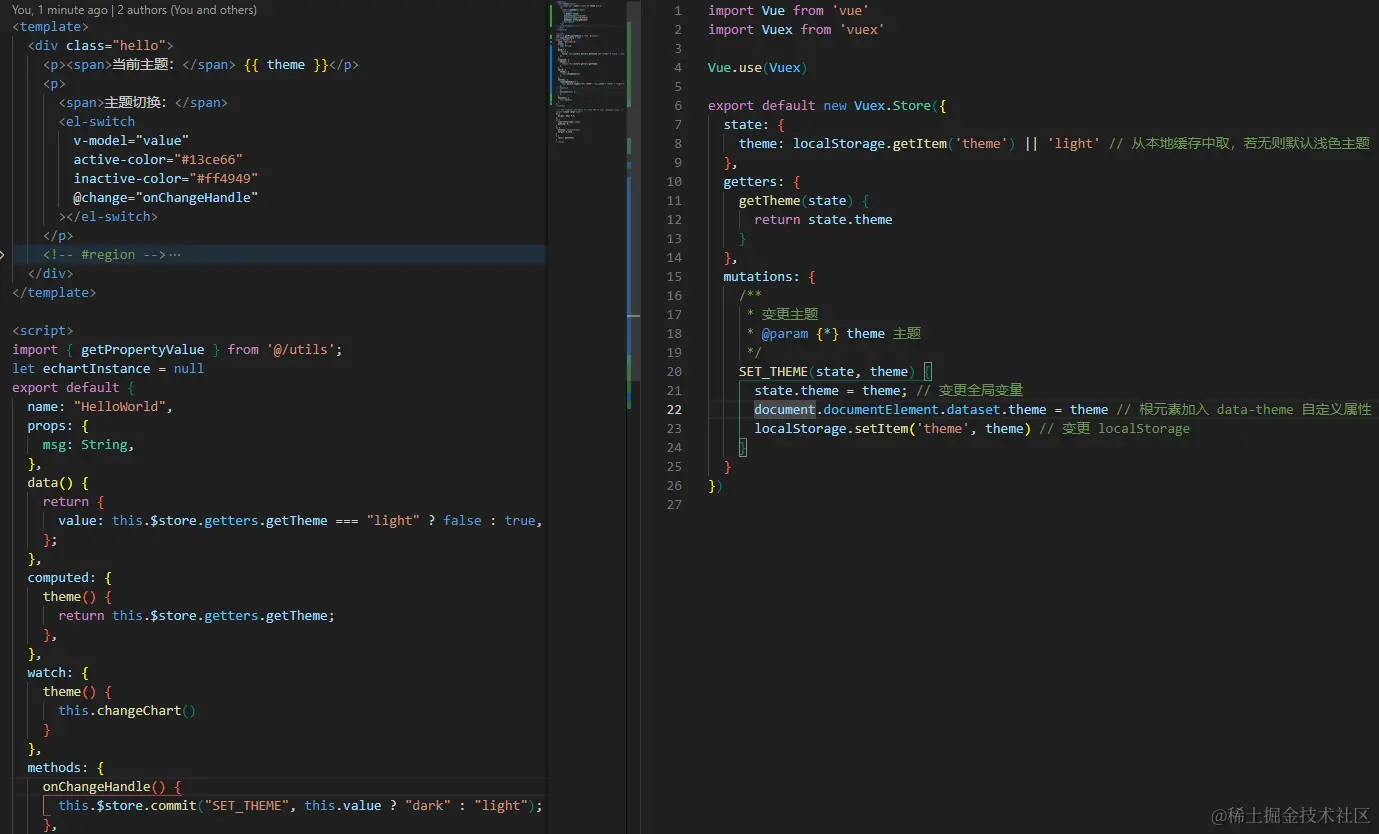Screen dimensions: 1379x834
Task: Click the <script> tag
Action: [x=43, y=331]
